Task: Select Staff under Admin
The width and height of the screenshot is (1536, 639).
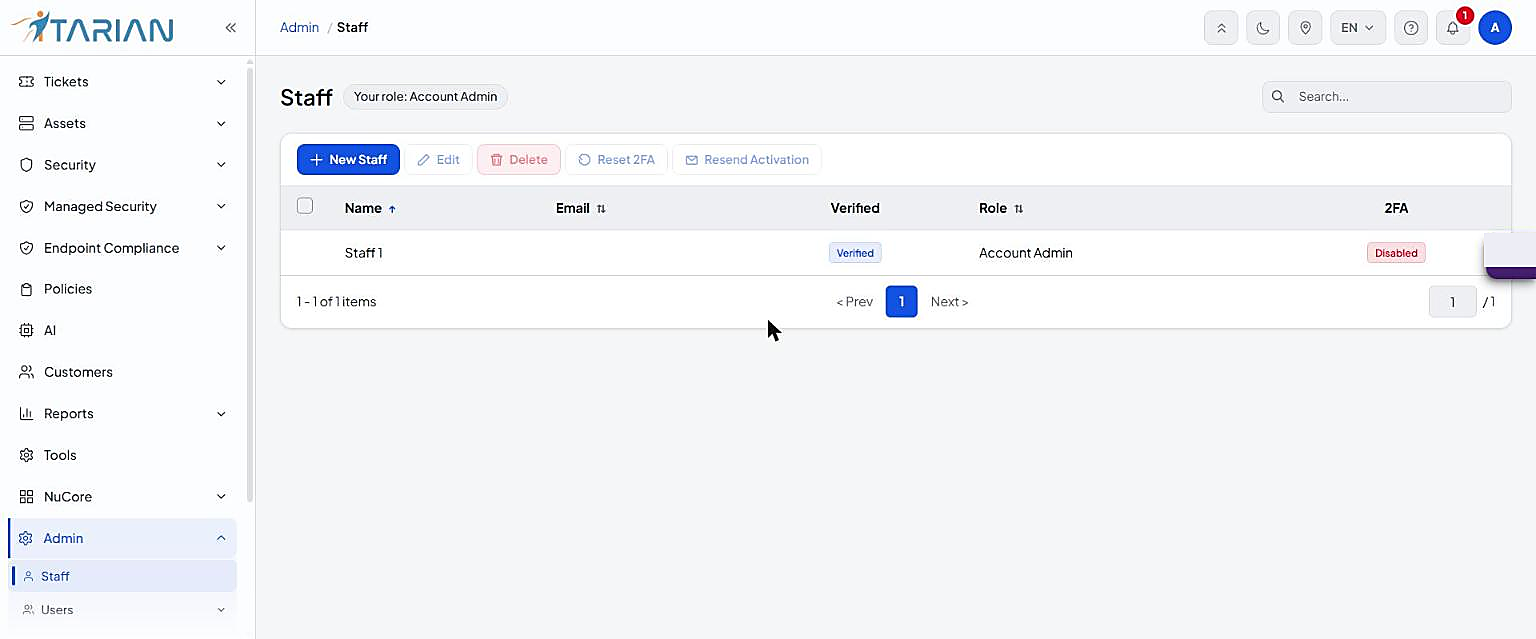Action: coord(122,576)
